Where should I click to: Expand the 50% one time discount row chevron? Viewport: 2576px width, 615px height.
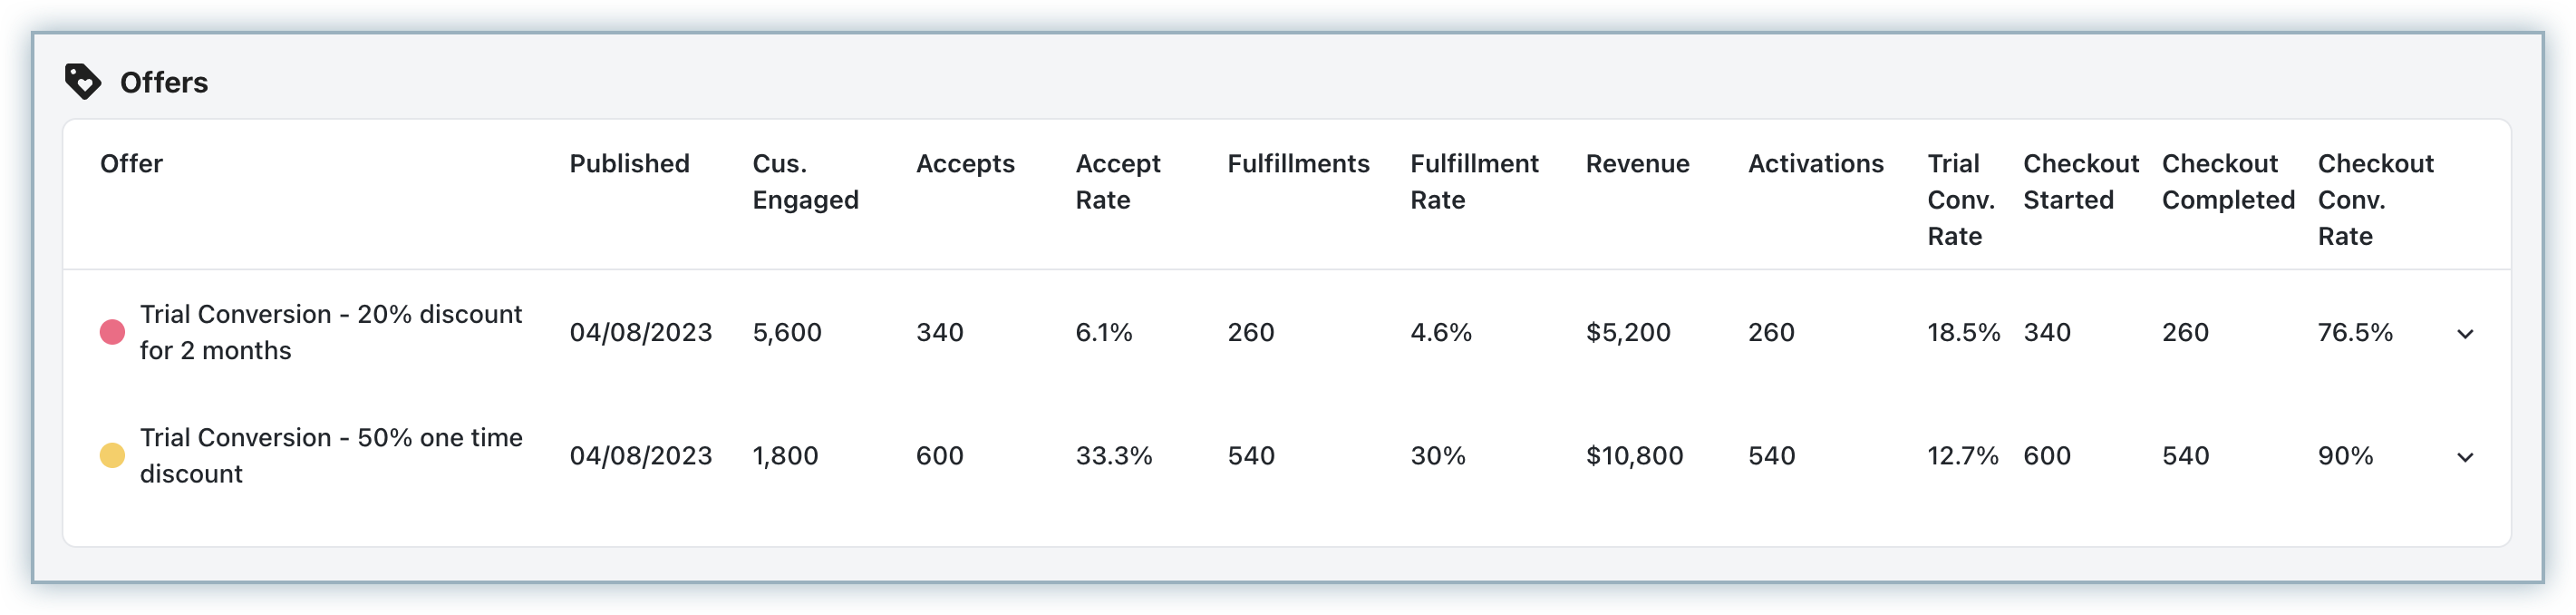pos(2465,457)
